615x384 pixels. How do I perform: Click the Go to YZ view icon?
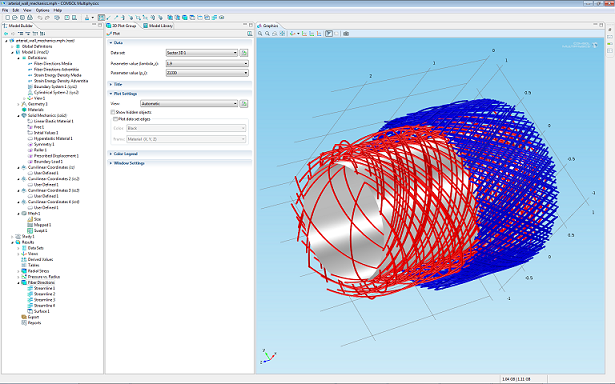pyautogui.click(x=312, y=34)
